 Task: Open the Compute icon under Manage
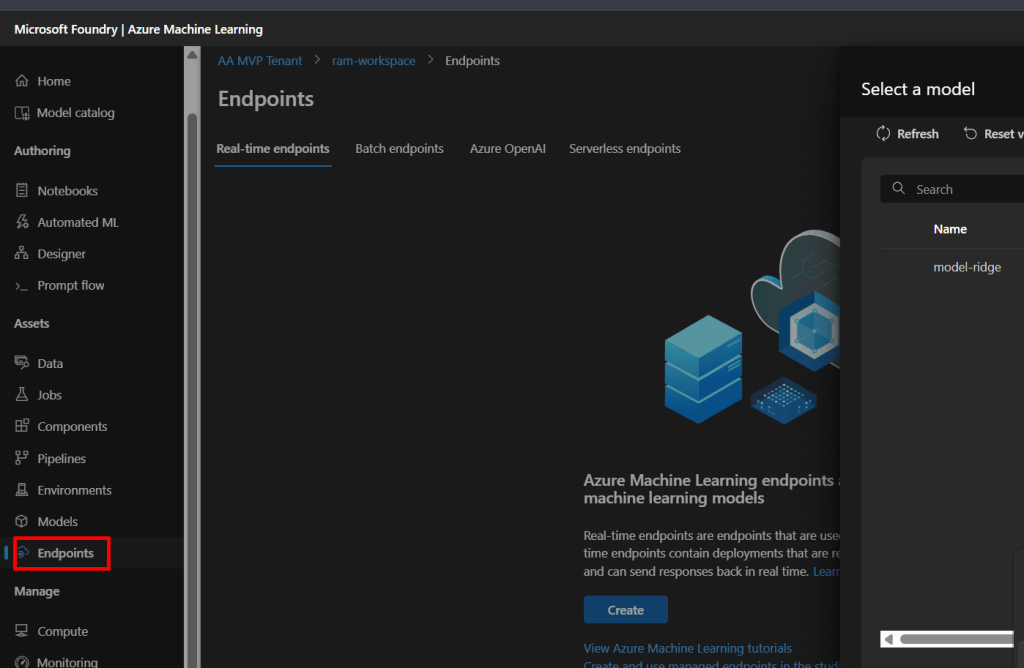pos(22,632)
